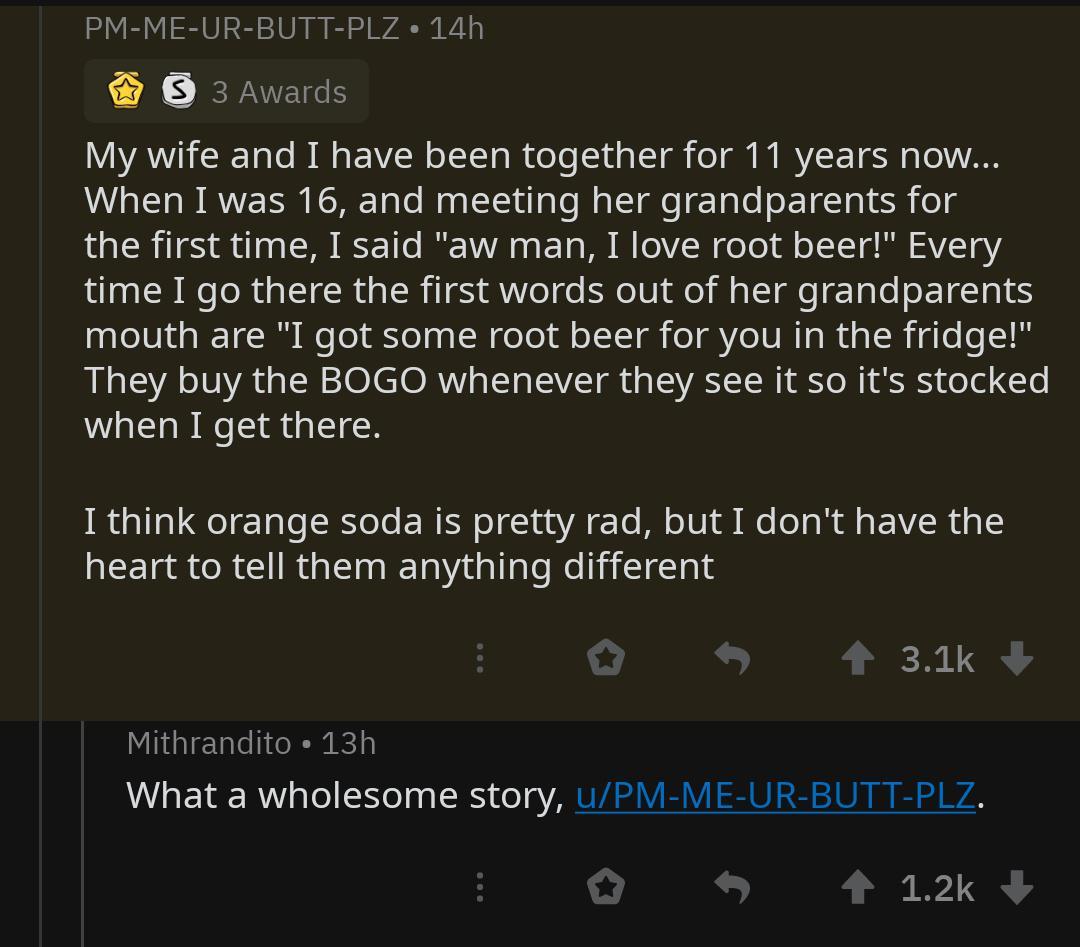Downvote Mithrandito's reply
This screenshot has height=947, width=1080.
tap(1016, 887)
